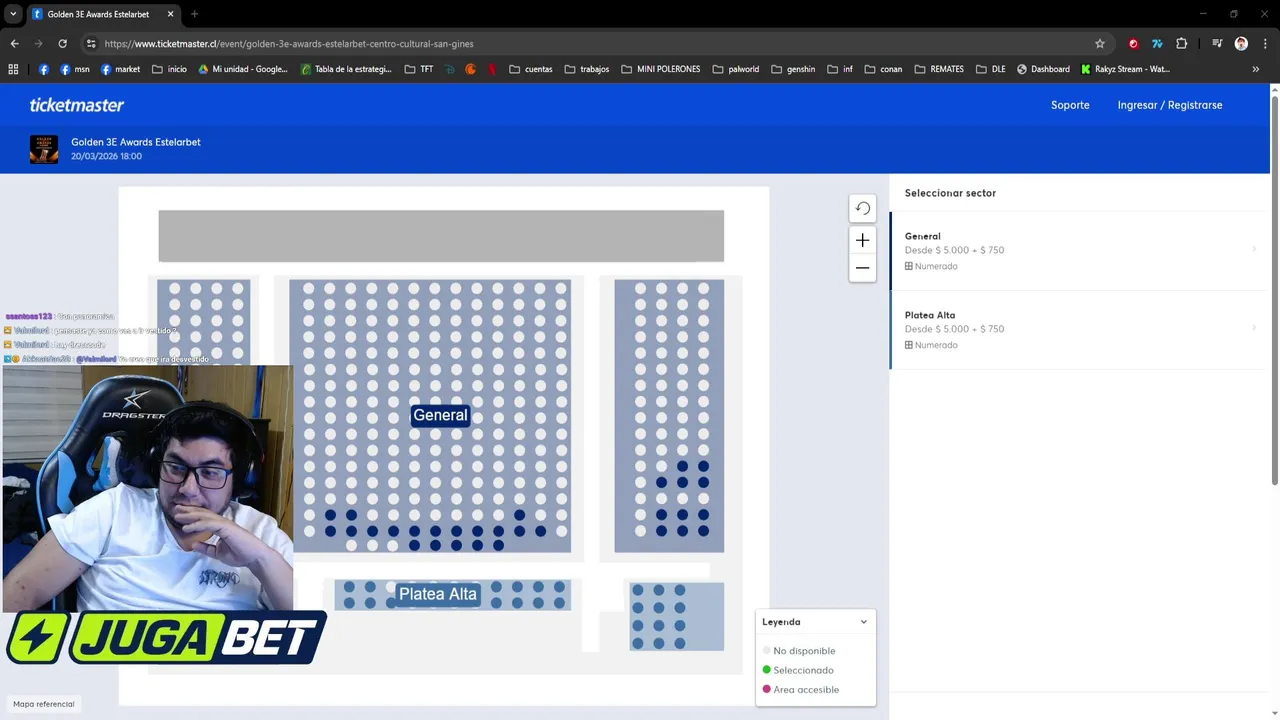Open the Dashboard bookmark
The width and height of the screenshot is (1280, 720).
click(x=1043, y=69)
